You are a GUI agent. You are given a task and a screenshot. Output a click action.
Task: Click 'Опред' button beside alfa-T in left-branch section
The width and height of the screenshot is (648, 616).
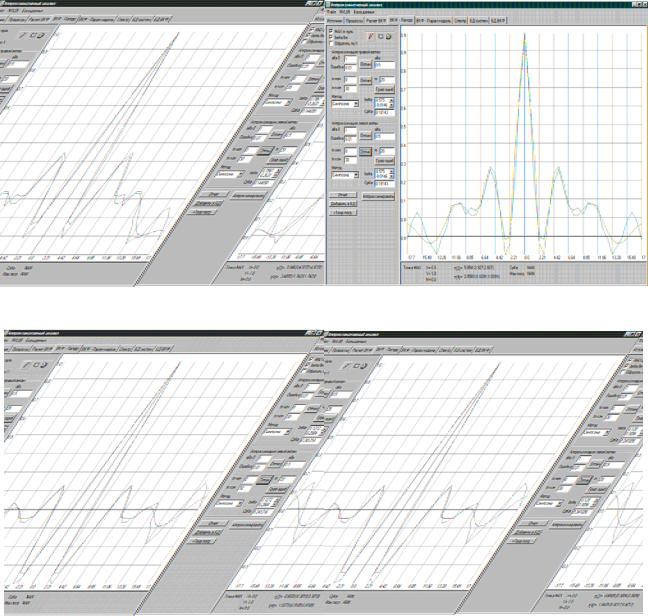click(x=365, y=136)
